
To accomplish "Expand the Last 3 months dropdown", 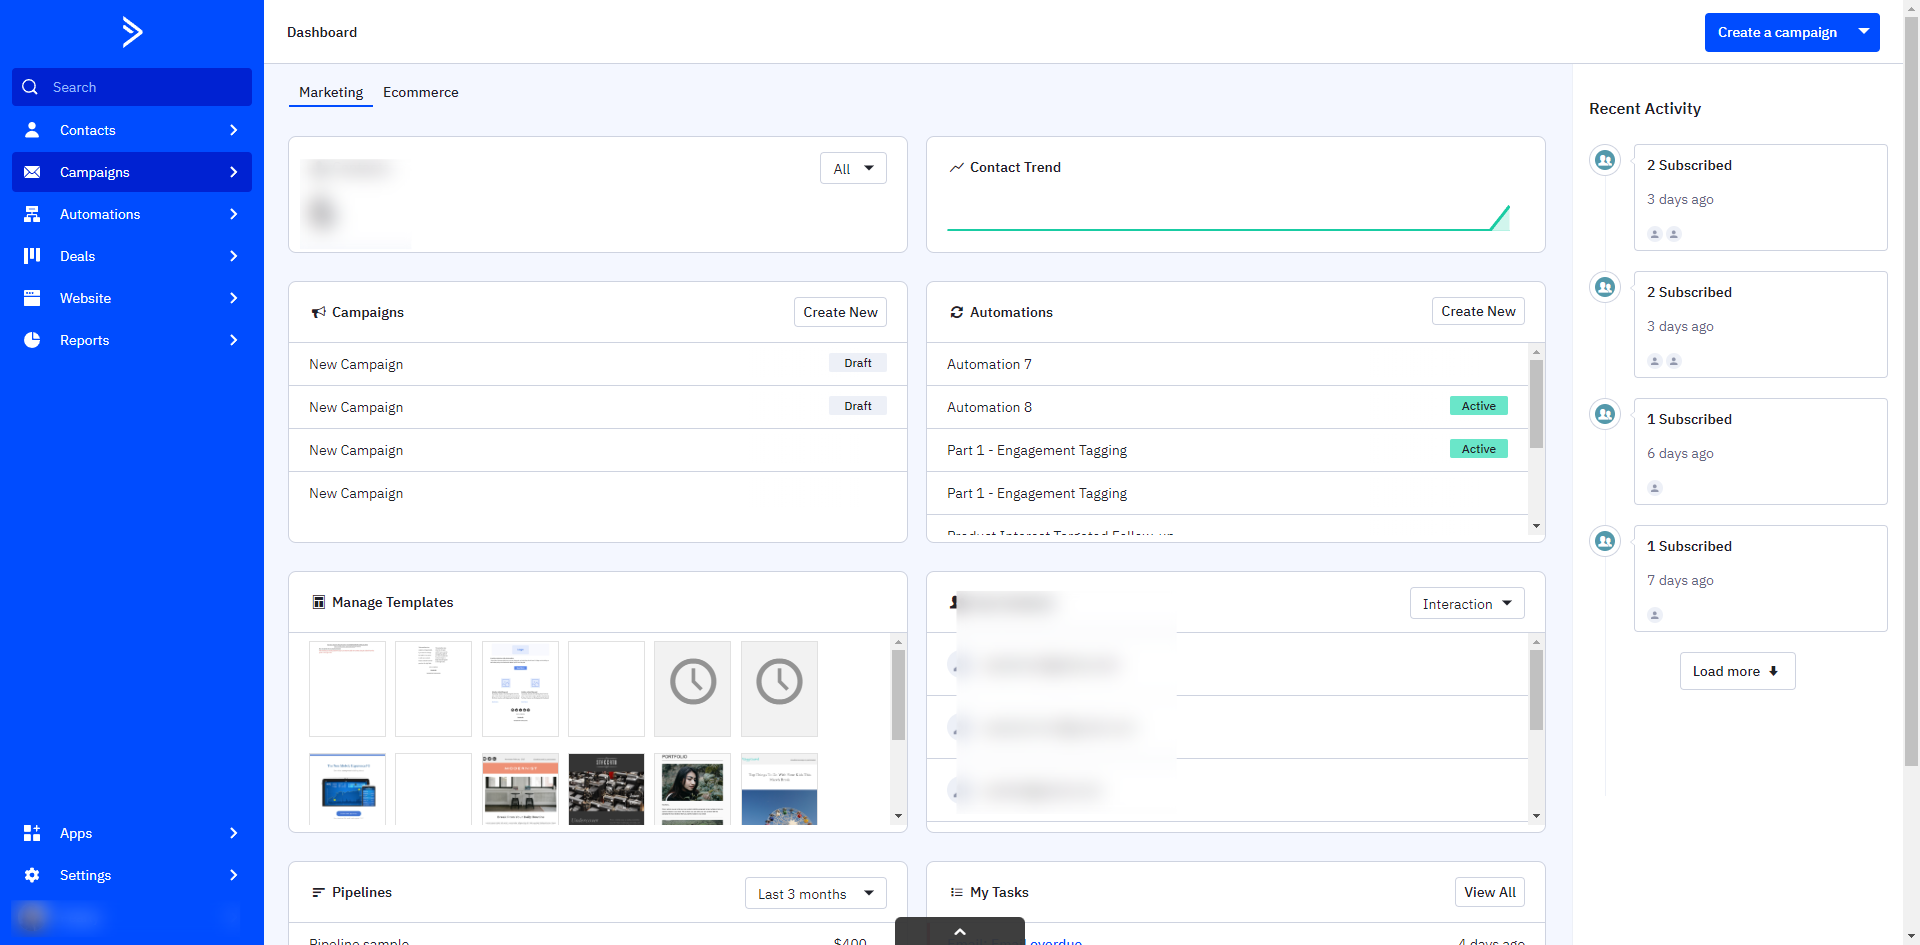I will pyautogui.click(x=815, y=894).
